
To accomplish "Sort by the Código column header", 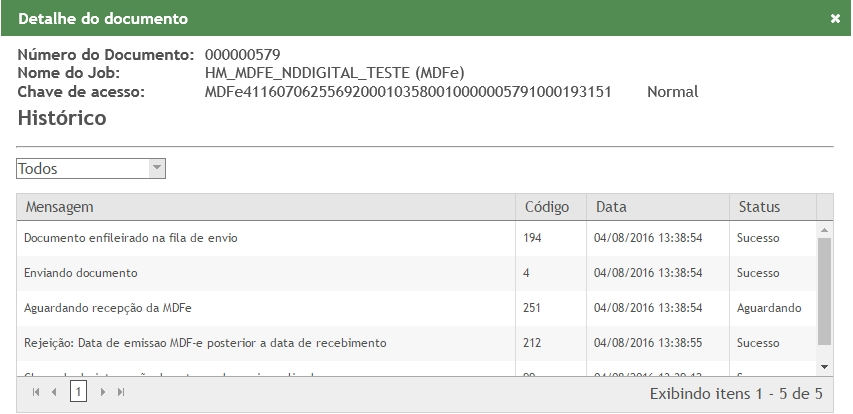I will point(547,207).
